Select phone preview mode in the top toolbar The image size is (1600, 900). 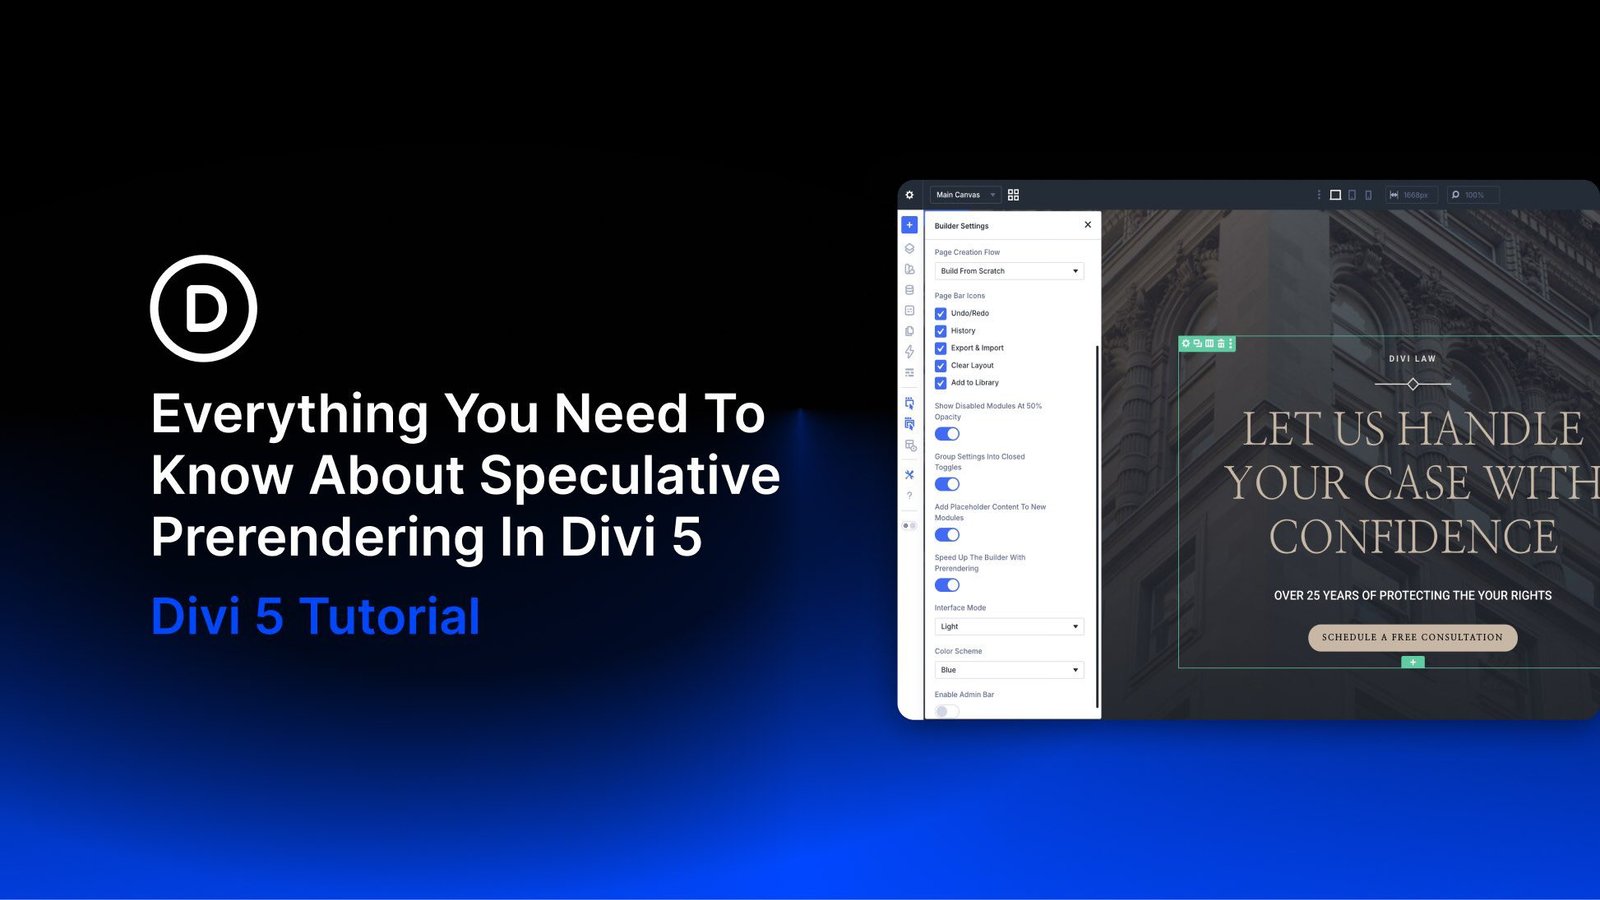pos(1369,194)
